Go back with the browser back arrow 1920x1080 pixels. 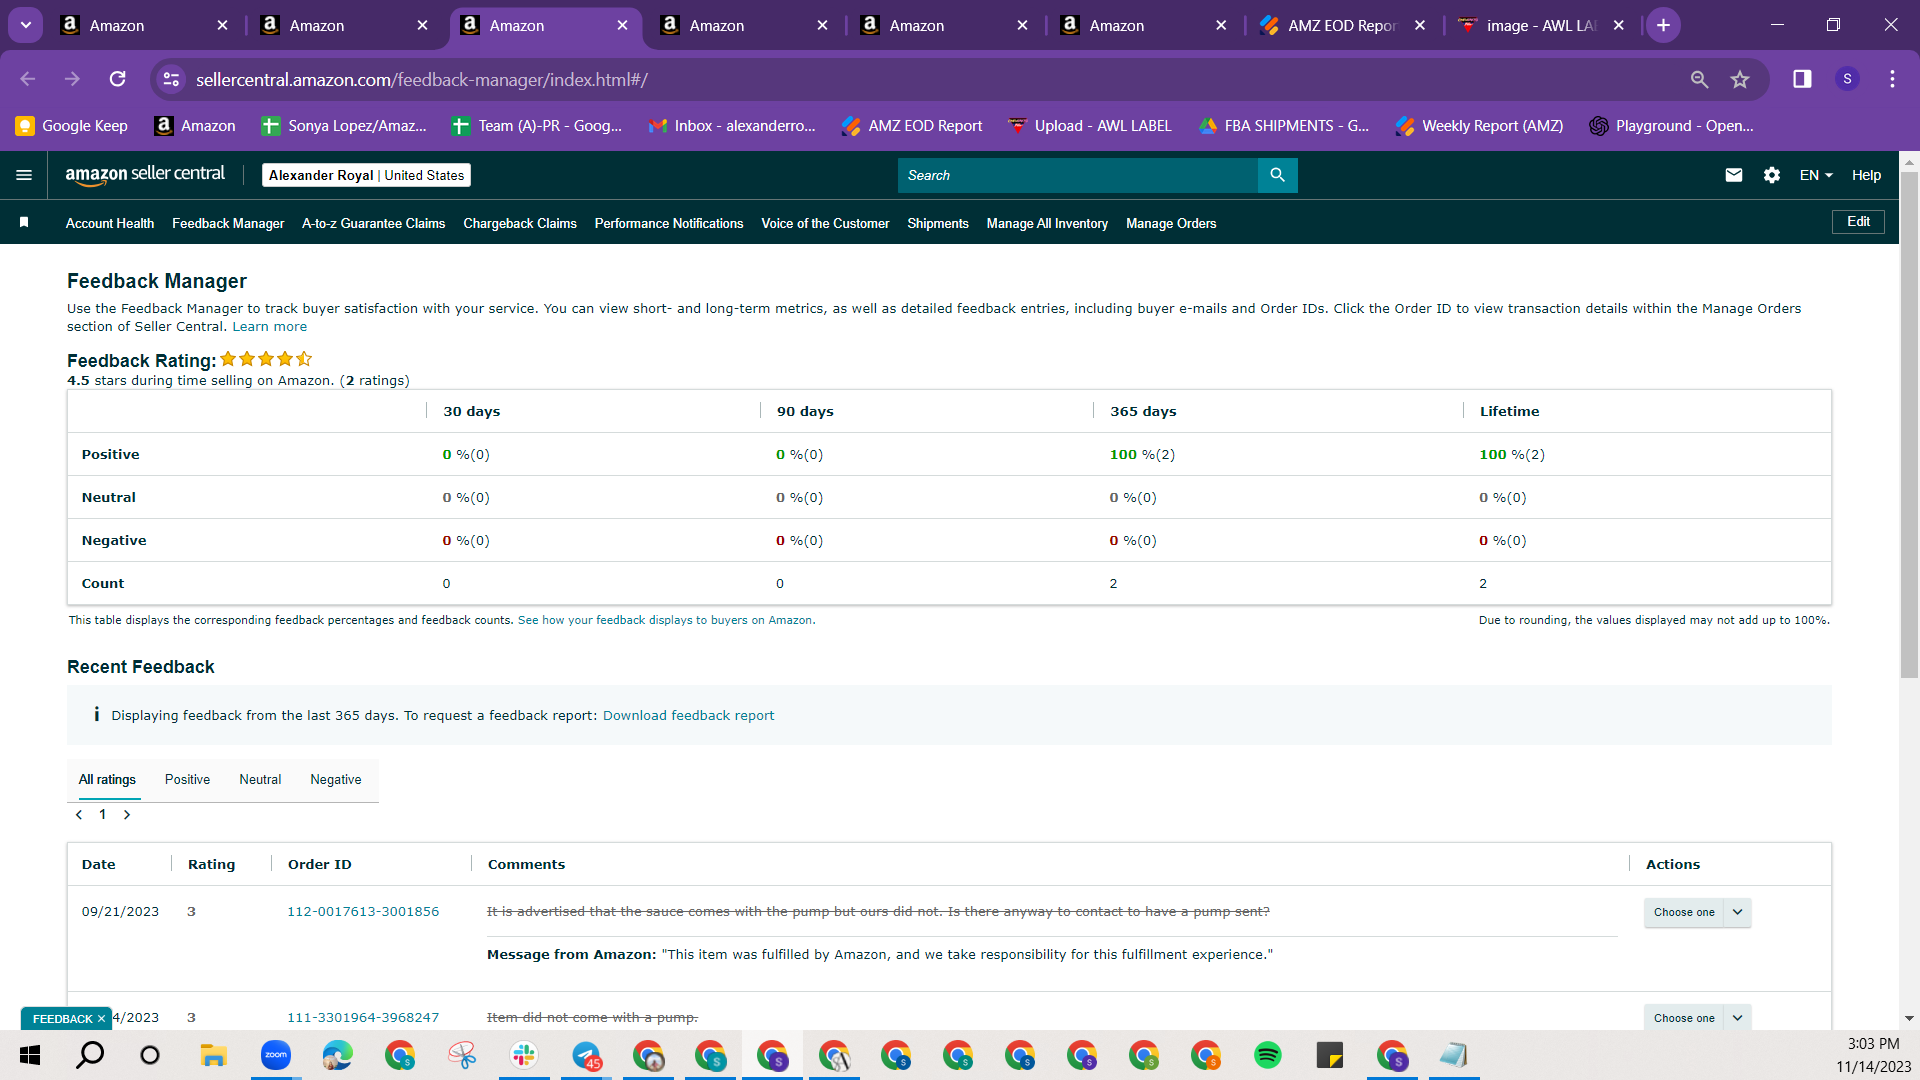coord(28,79)
